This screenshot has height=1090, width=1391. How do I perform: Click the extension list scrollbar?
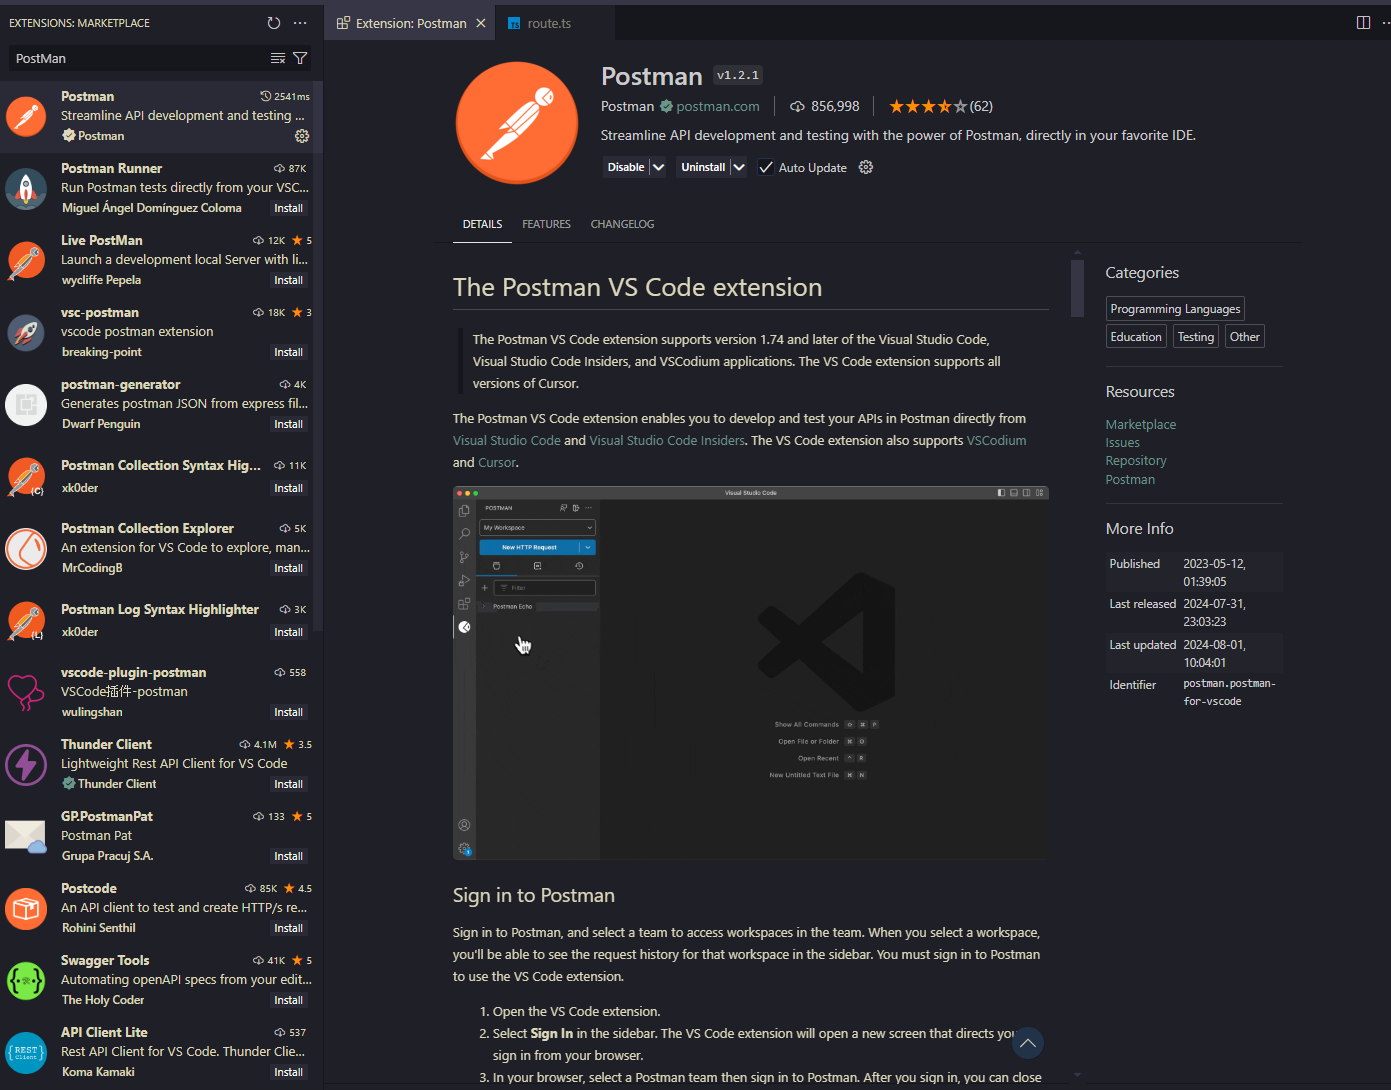point(318,355)
